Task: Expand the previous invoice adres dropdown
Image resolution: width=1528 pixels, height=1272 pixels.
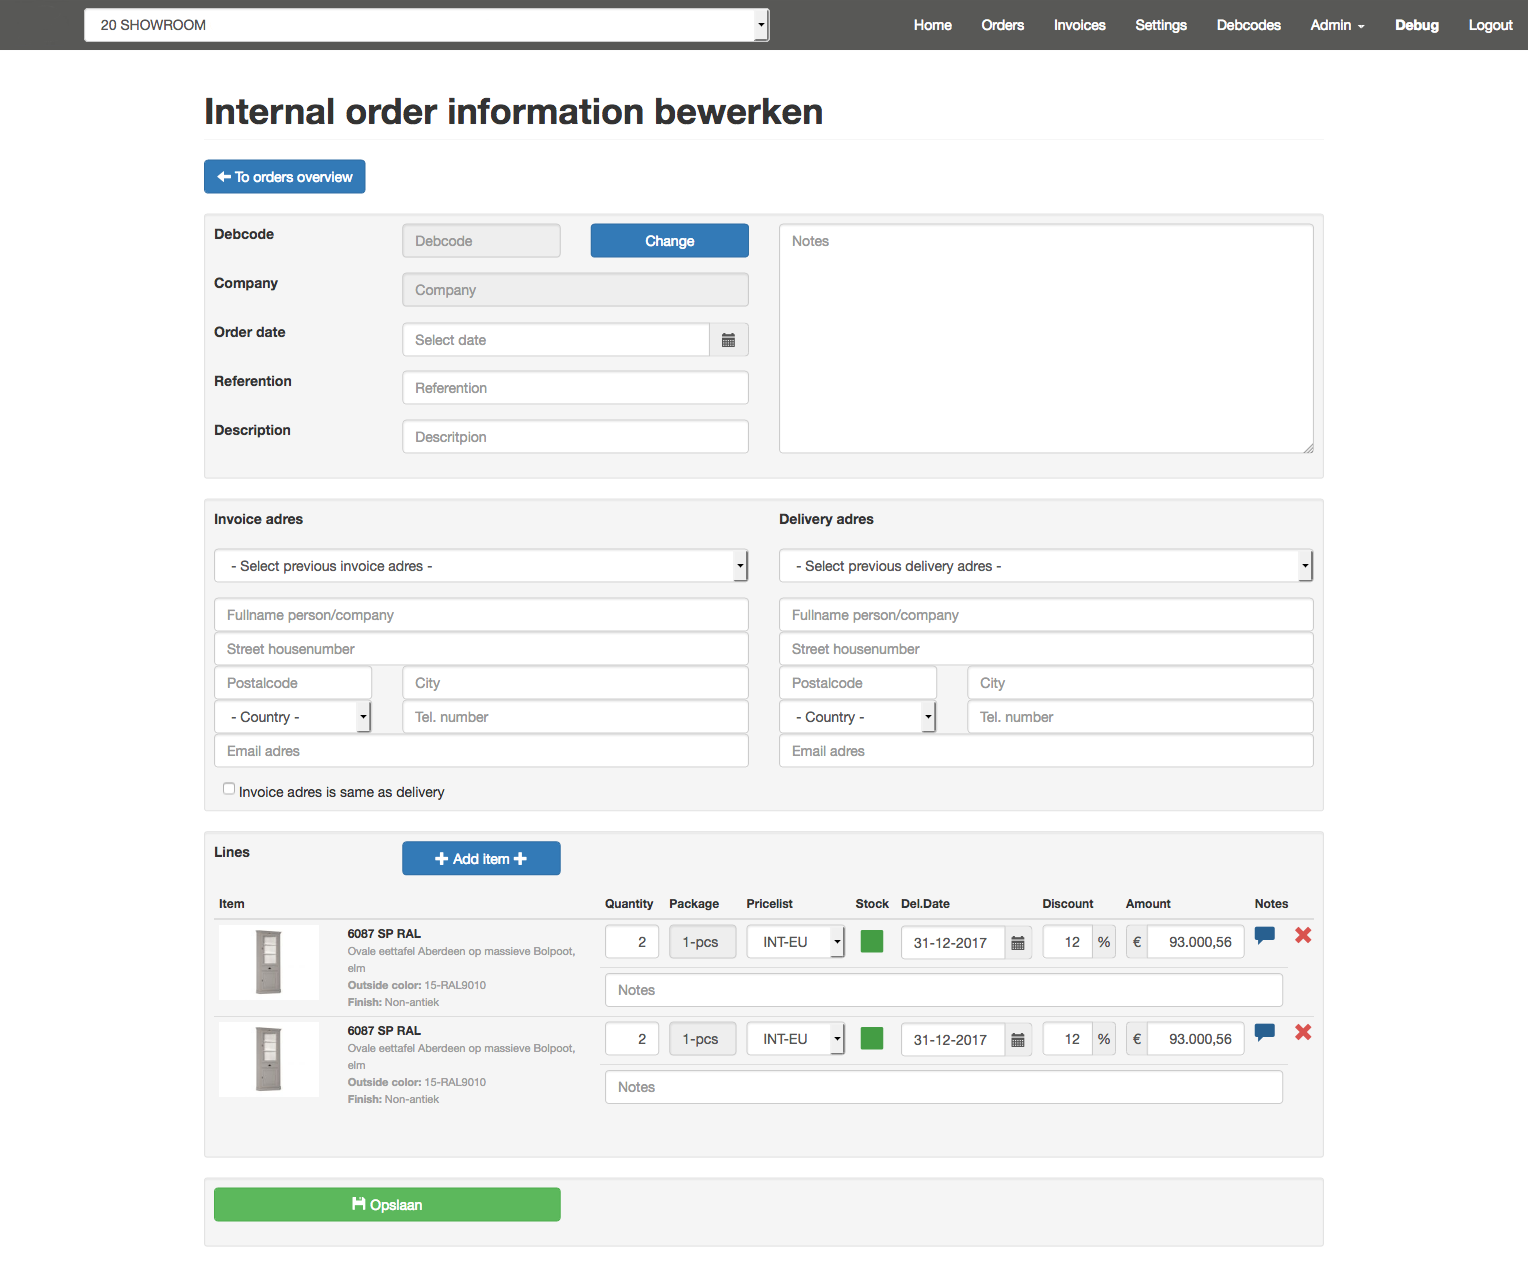Action: 481,566
